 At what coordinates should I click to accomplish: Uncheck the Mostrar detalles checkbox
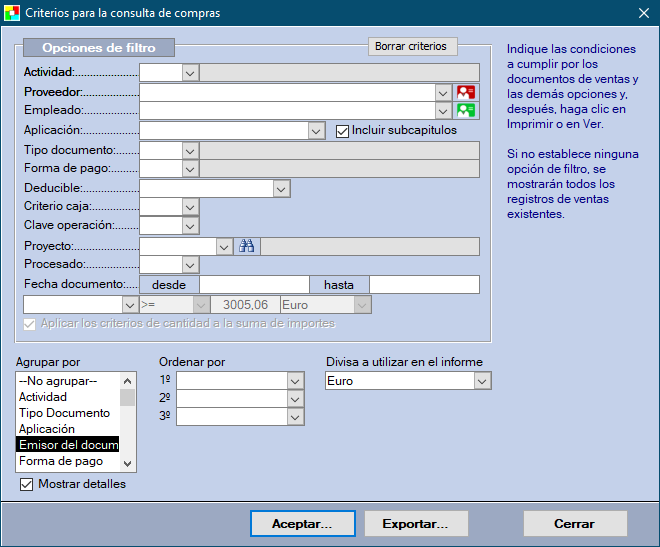click(x=27, y=484)
